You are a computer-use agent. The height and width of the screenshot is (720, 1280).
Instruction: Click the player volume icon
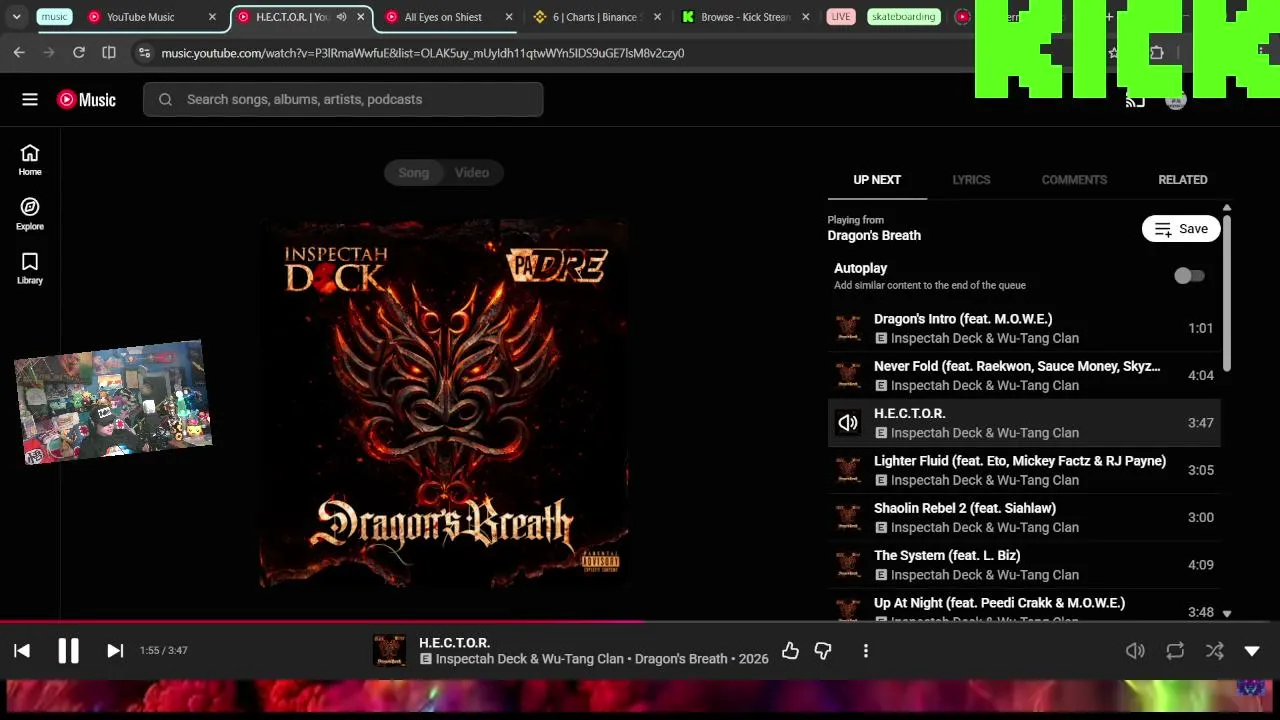(x=1135, y=651)
